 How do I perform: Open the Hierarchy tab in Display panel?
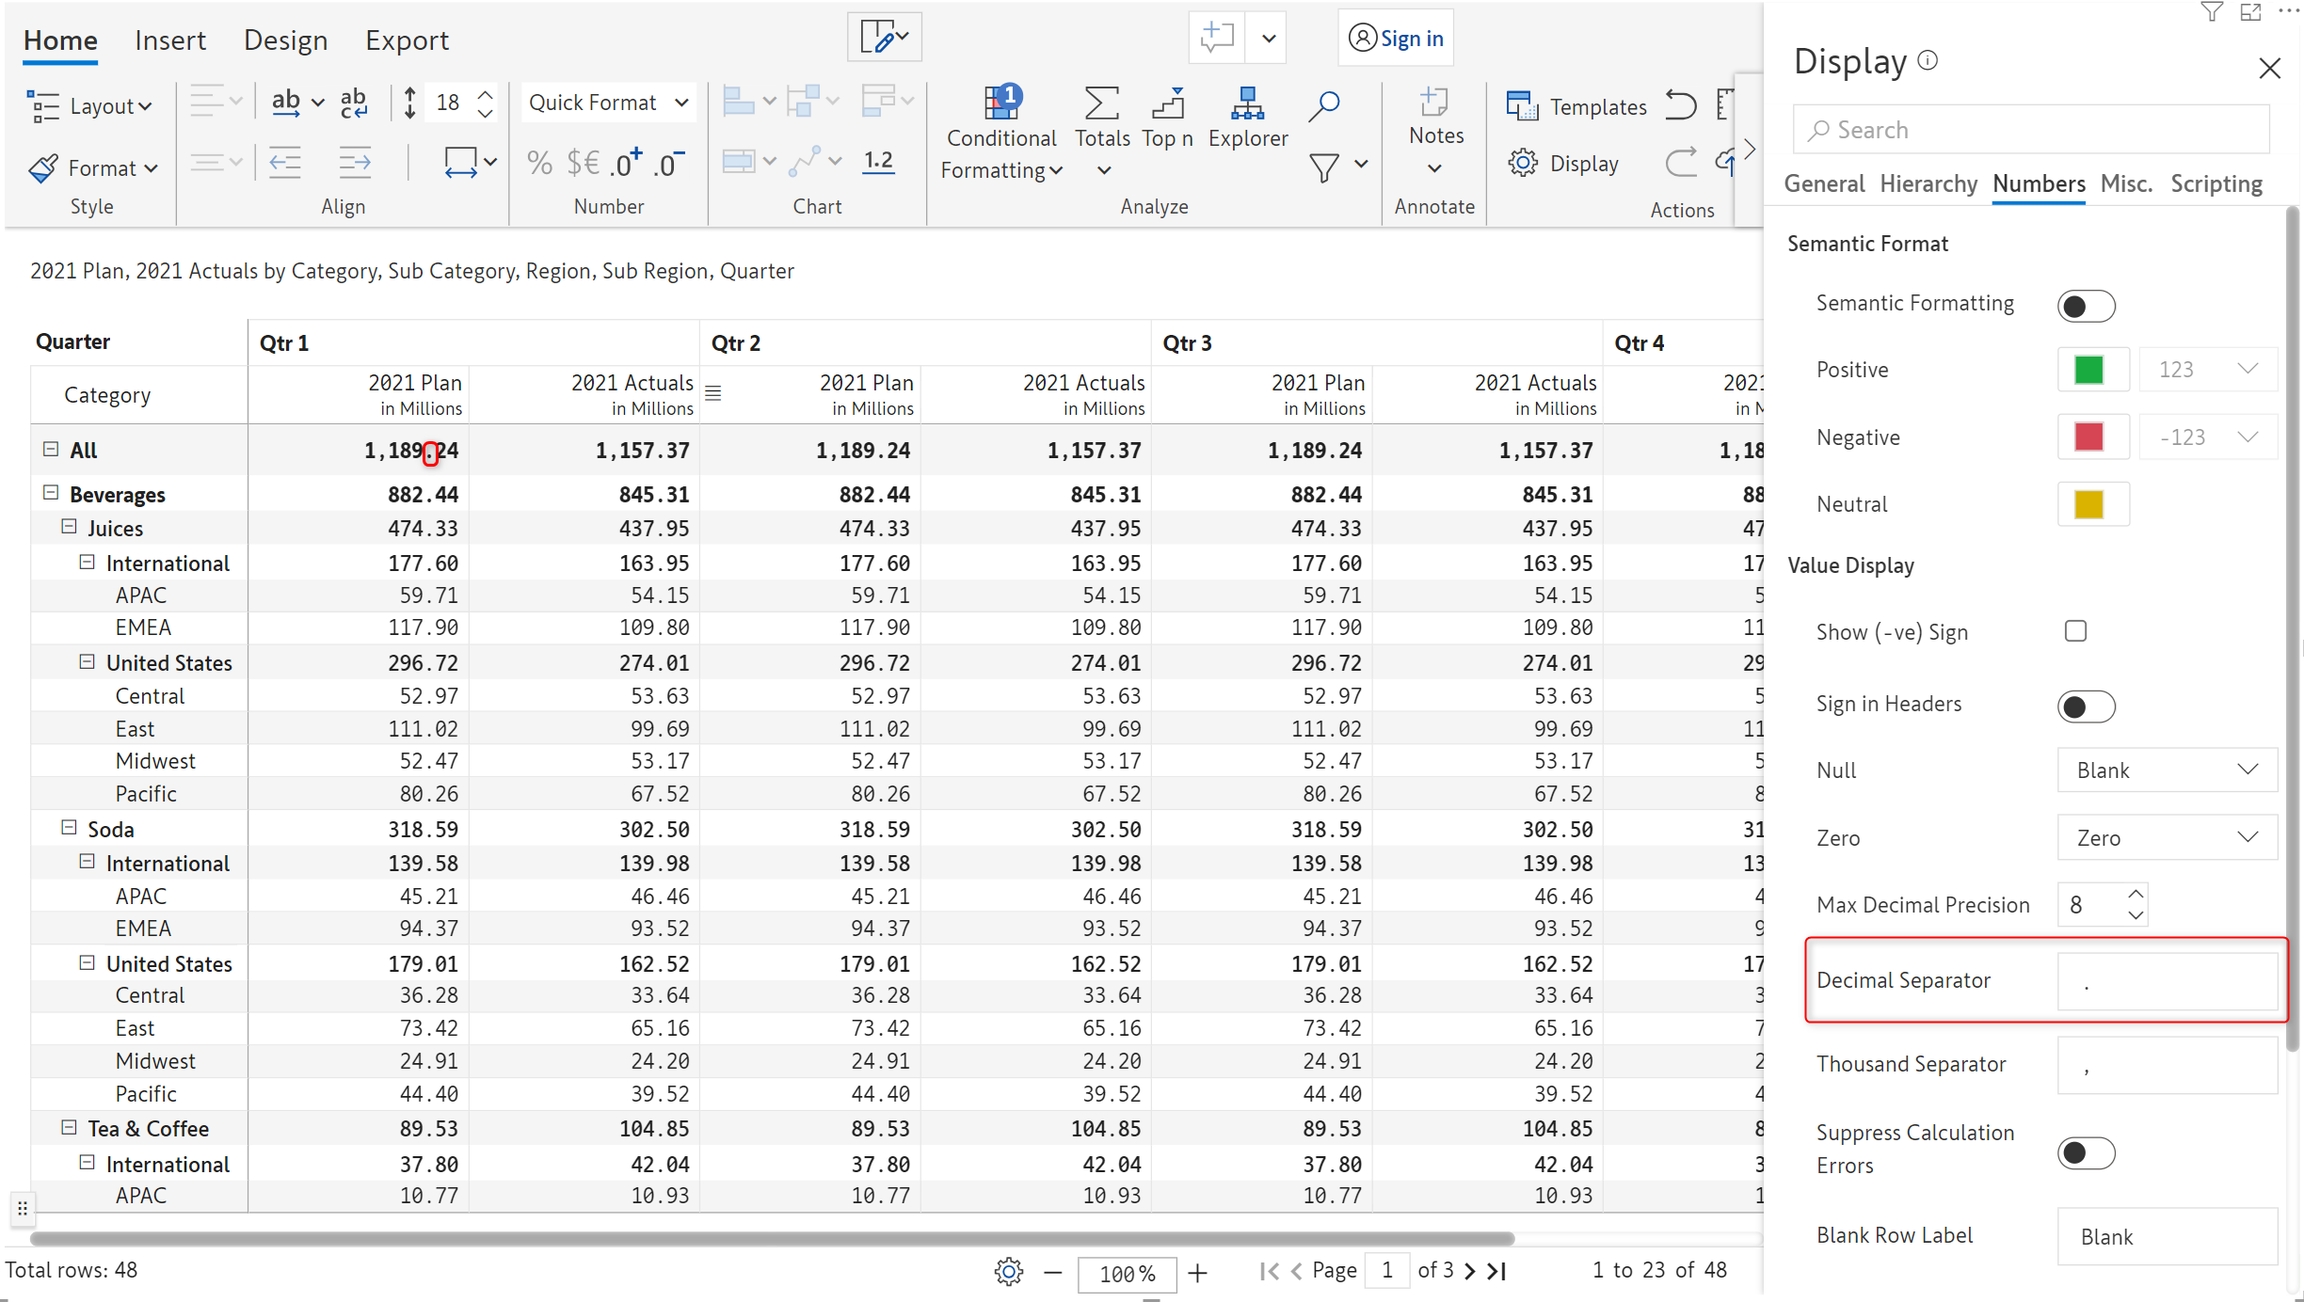tap(1927, 184)
